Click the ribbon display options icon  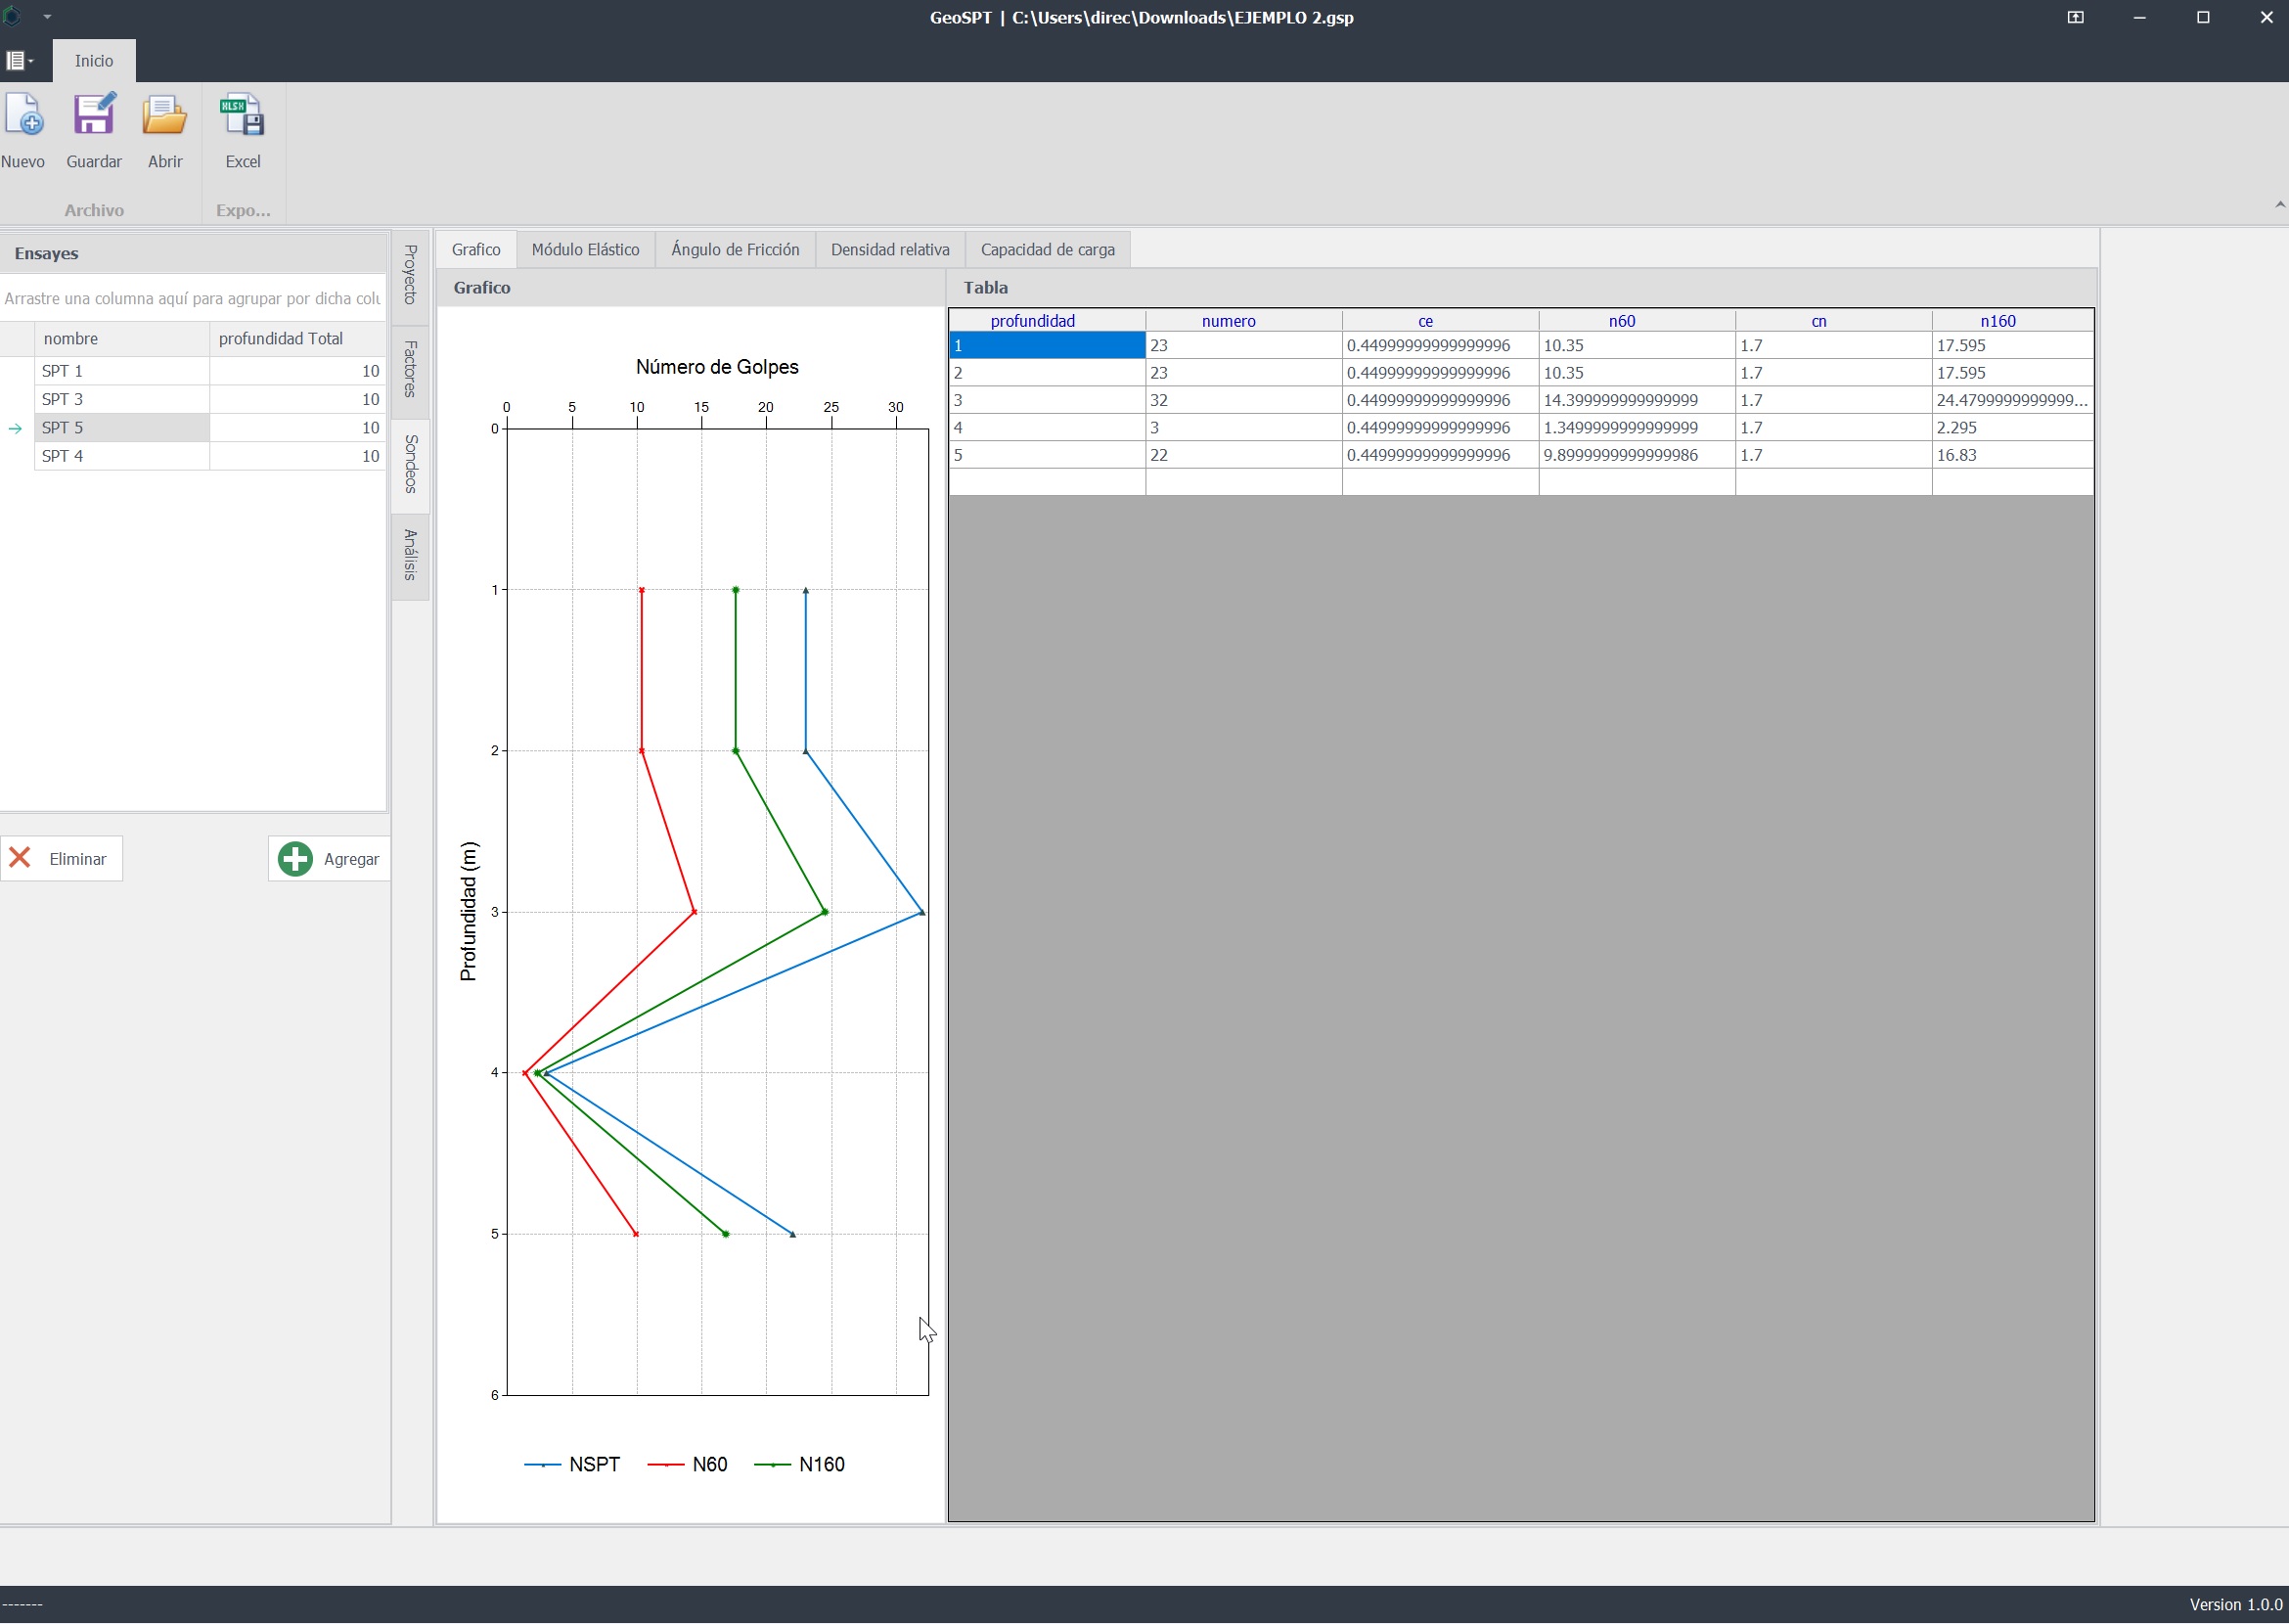(2075, 17)
